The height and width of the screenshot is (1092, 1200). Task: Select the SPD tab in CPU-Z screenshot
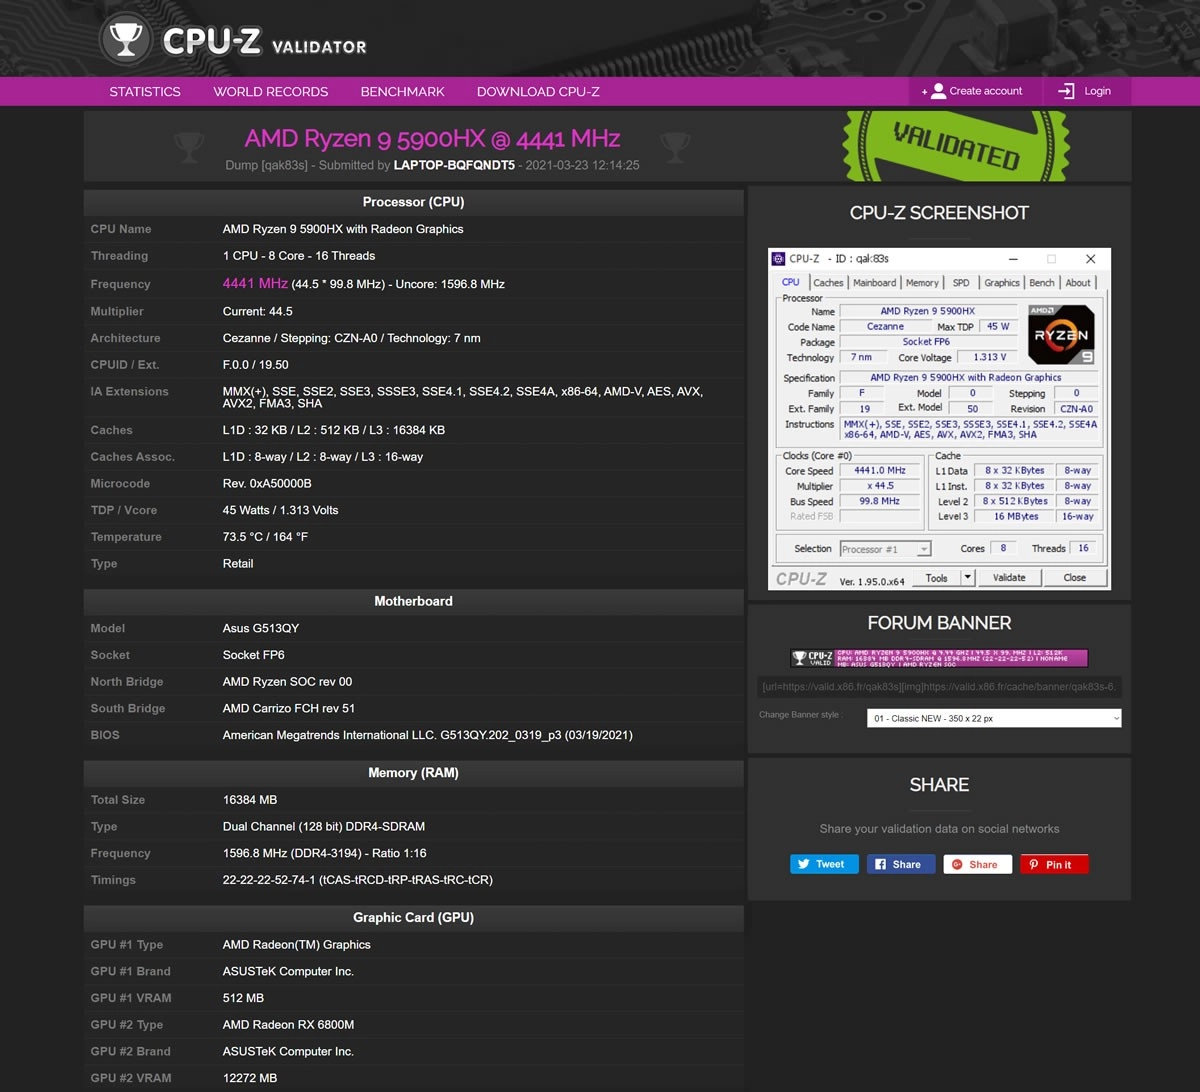click(961, 283)
